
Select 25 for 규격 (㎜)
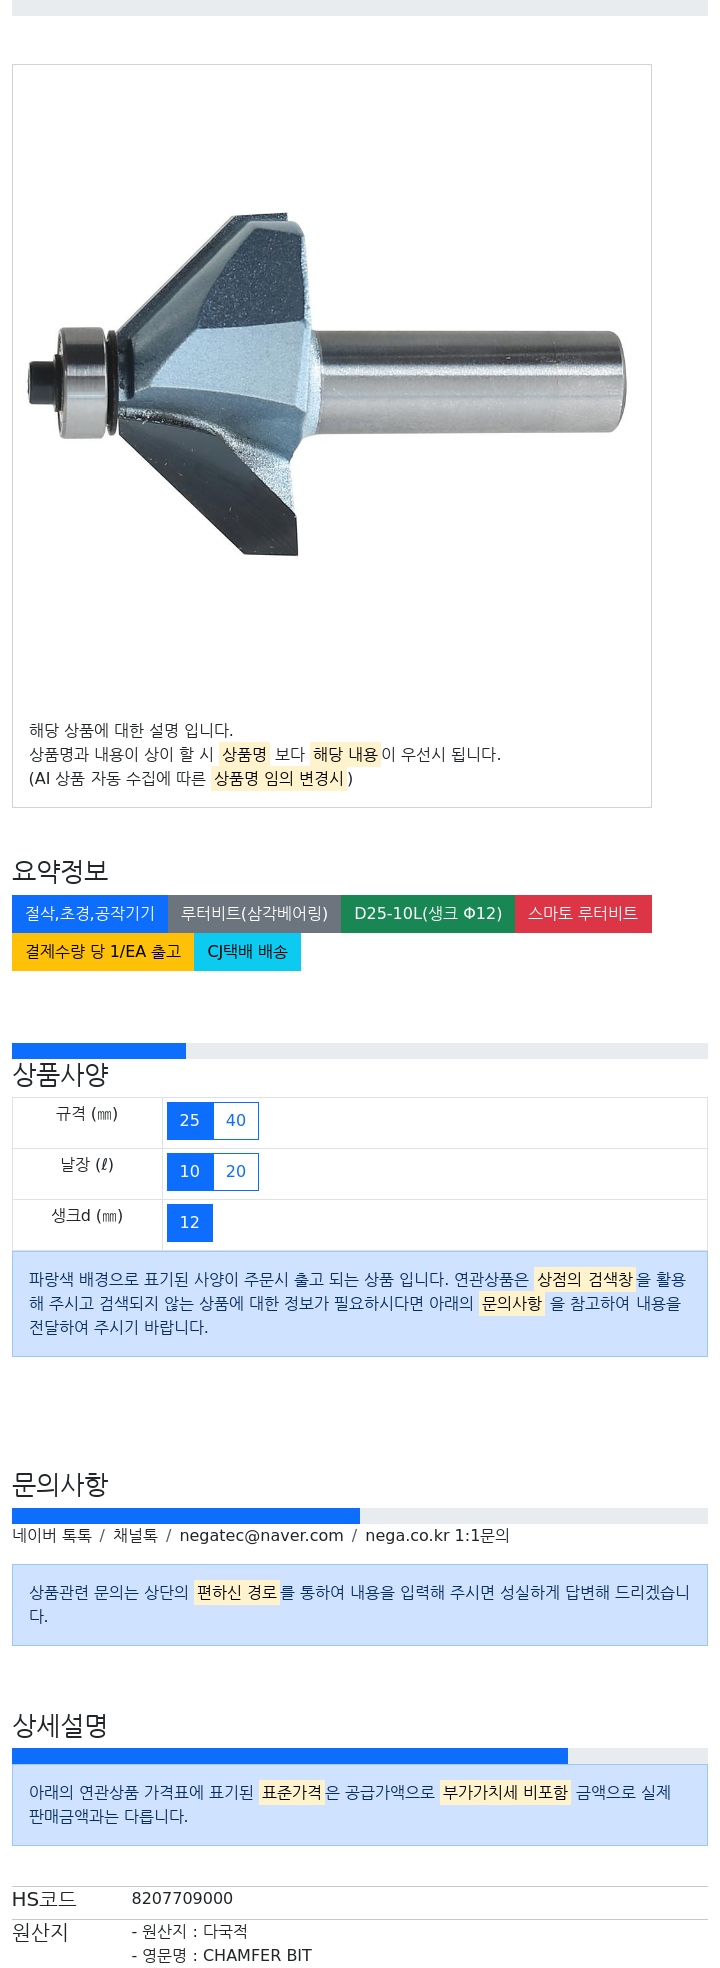pyautogui.click(x=190, y=1121)
